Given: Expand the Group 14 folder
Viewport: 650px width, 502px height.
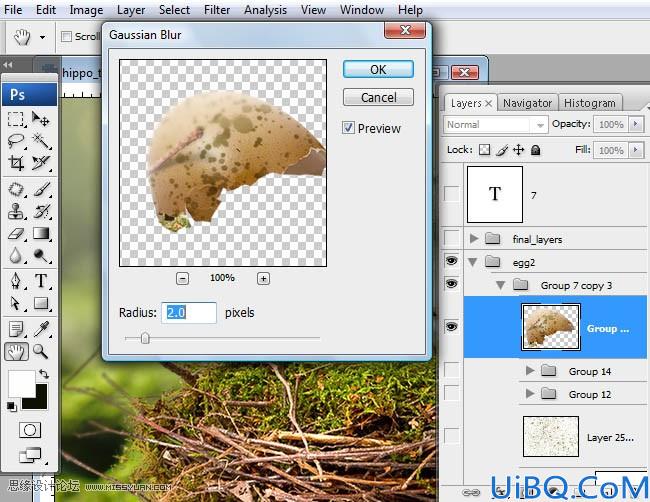Looking at the screenshot, I should [529, 370].
